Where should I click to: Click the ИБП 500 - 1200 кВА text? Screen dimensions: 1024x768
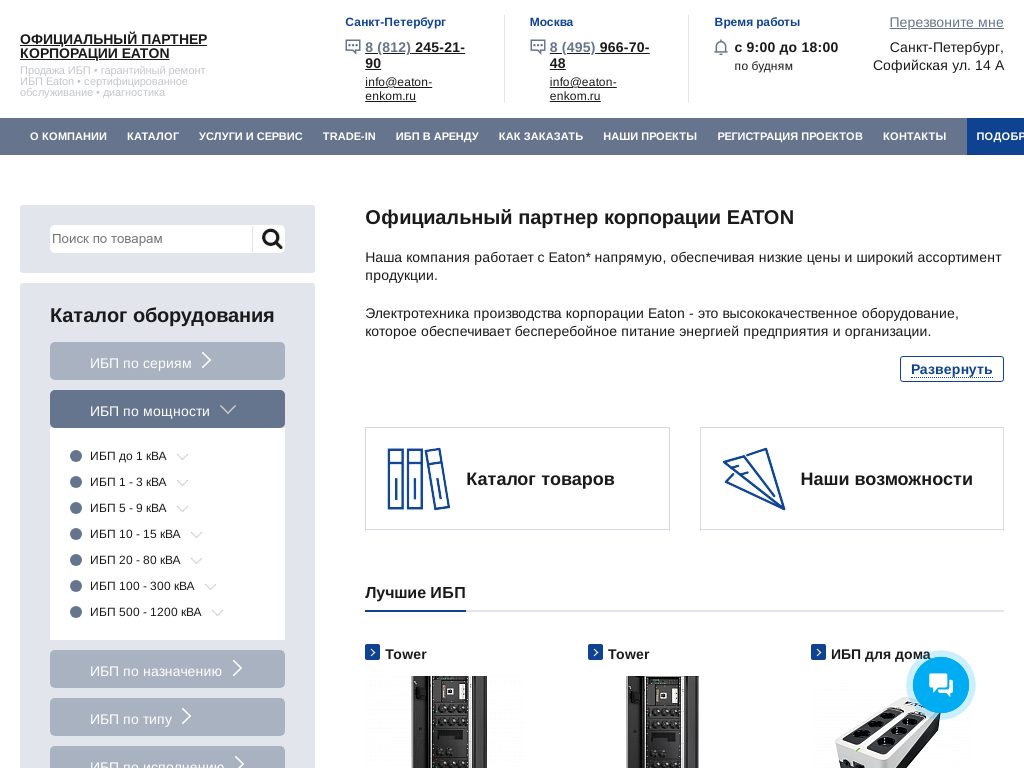tap(146, 612)
